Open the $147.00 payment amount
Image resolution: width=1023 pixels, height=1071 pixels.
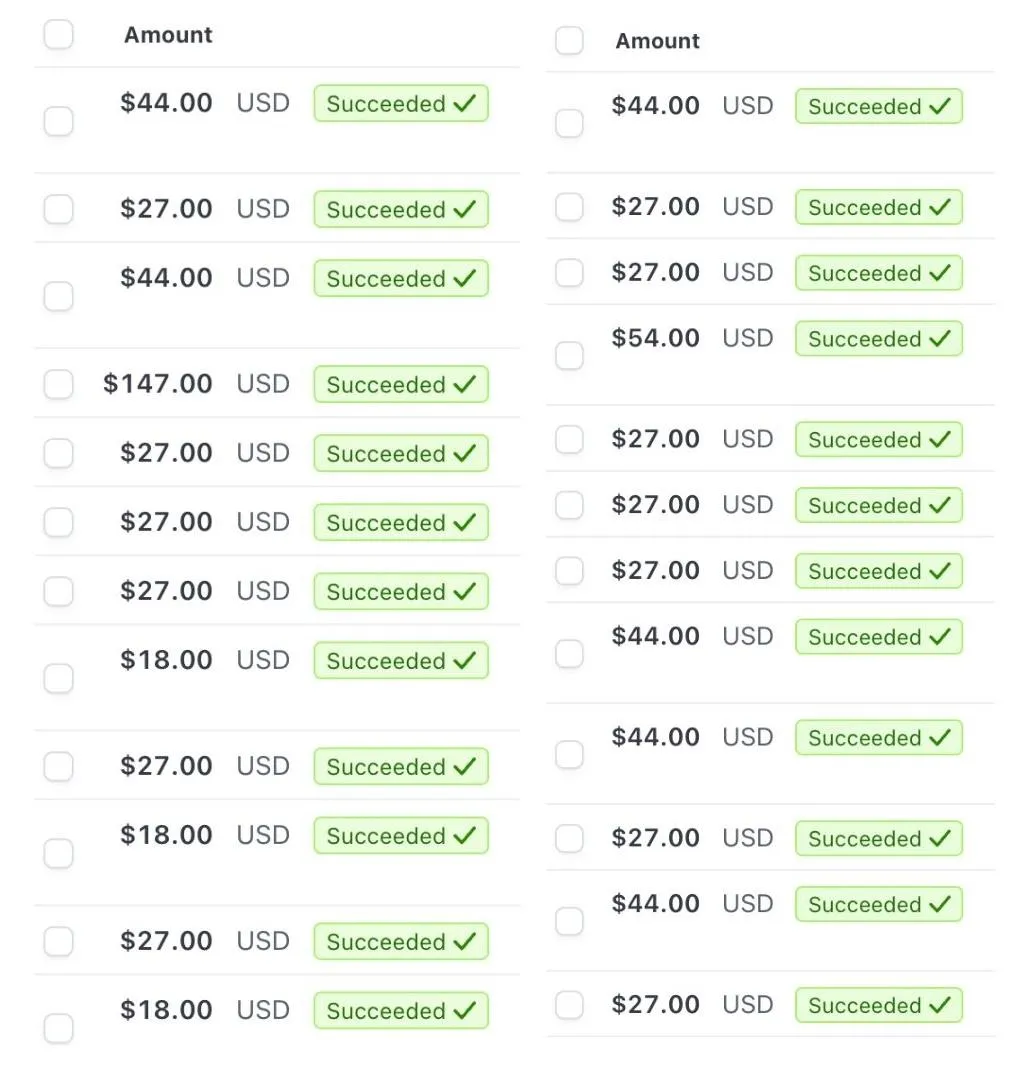coord(158,384)
